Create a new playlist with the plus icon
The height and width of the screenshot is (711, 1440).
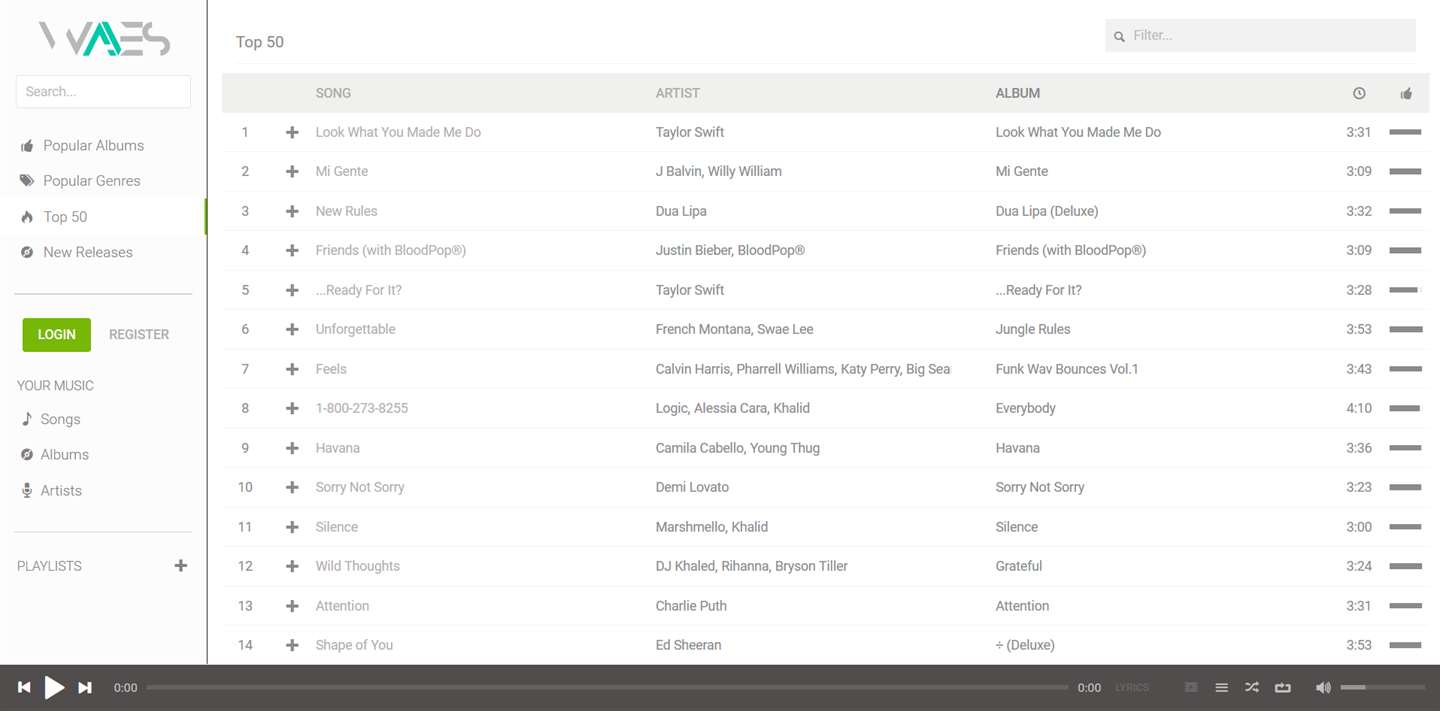tap(181, 566)
